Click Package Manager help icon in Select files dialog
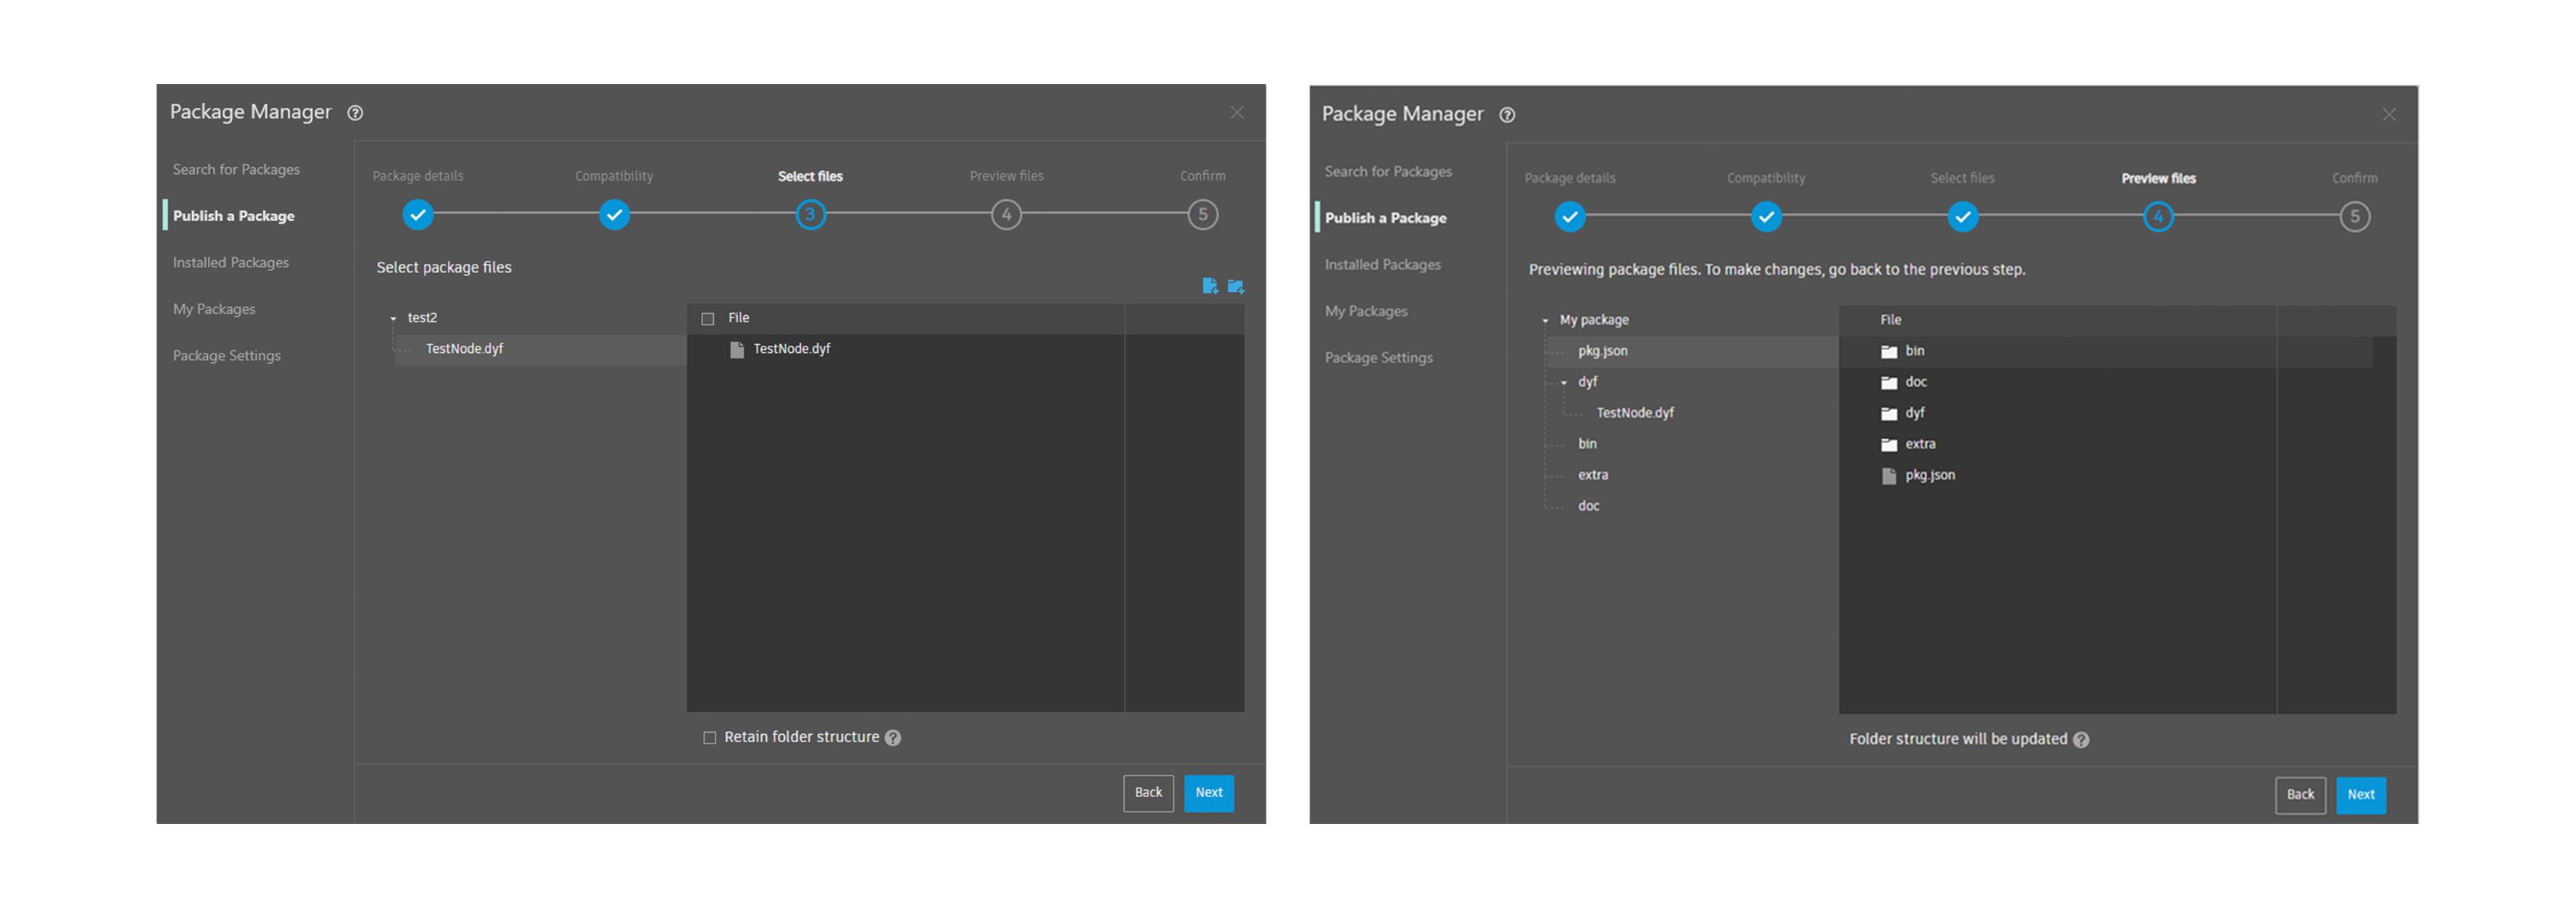Viewport: 2576px width, 908px height. click(355, 113)
